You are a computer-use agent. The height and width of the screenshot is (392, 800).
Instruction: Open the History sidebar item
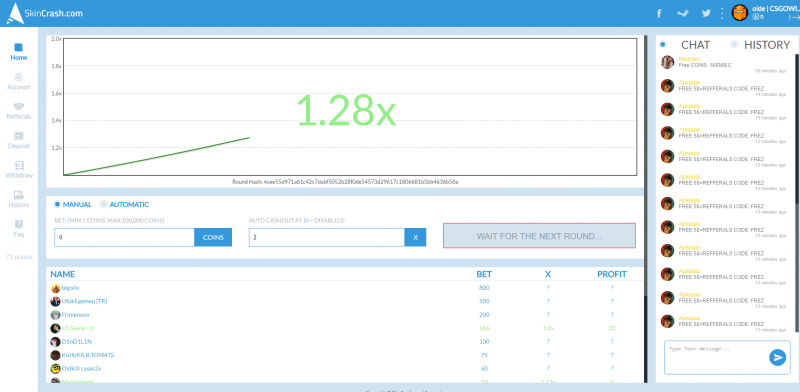coord(19,200)
